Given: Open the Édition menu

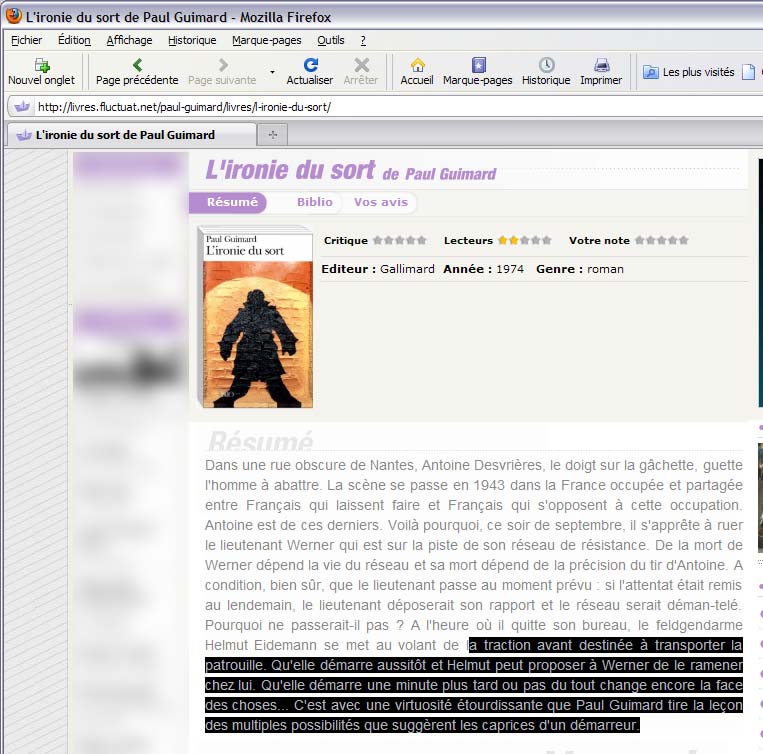Looking at the screenshot, I should 74,40.
